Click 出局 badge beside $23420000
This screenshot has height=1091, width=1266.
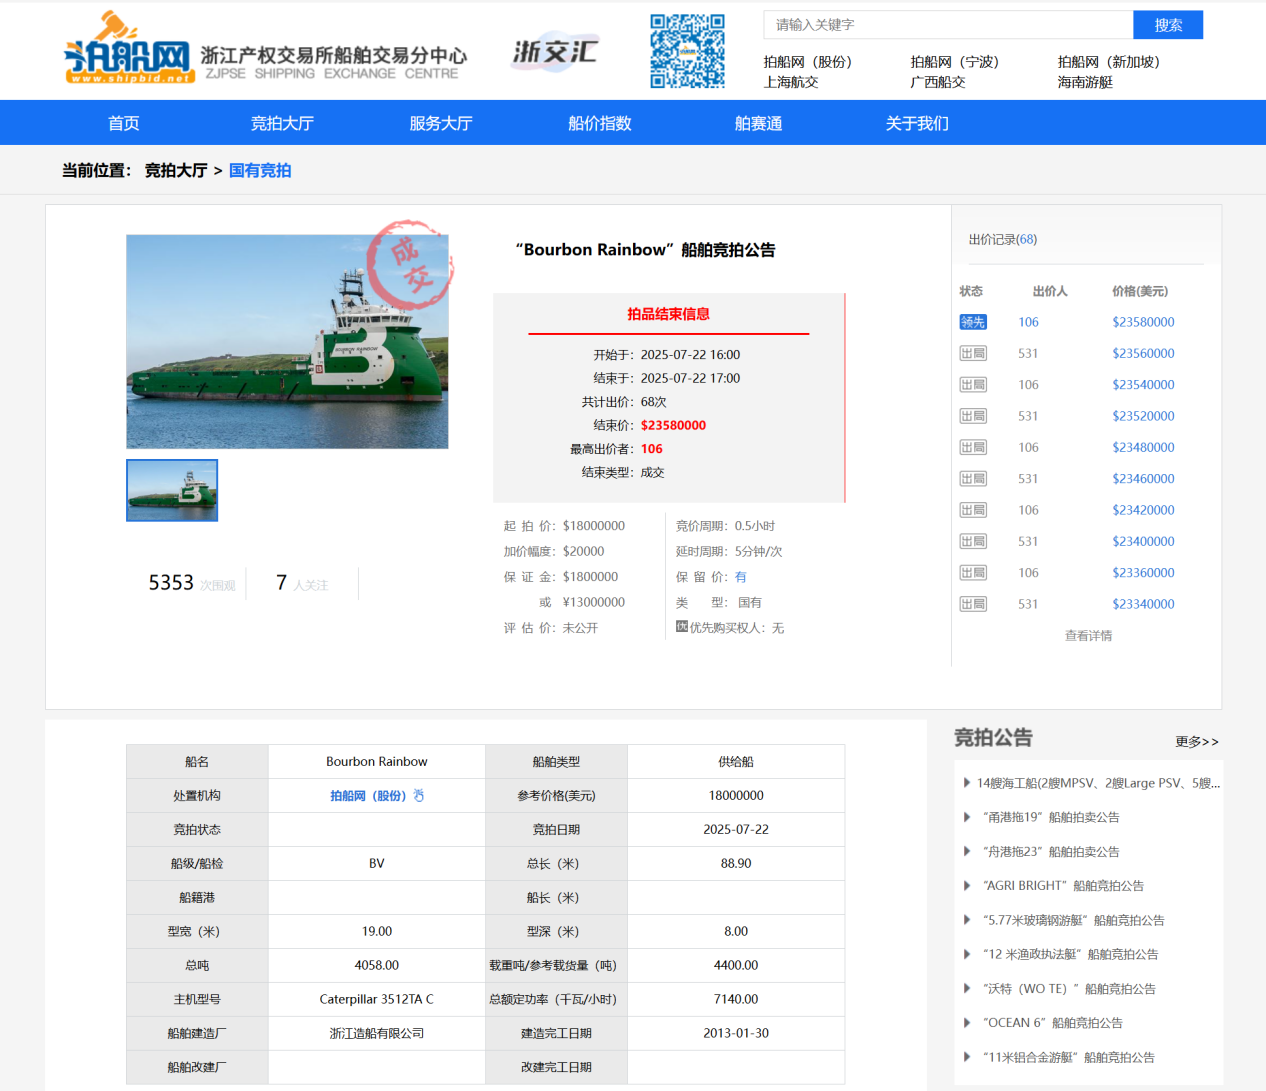973,510
